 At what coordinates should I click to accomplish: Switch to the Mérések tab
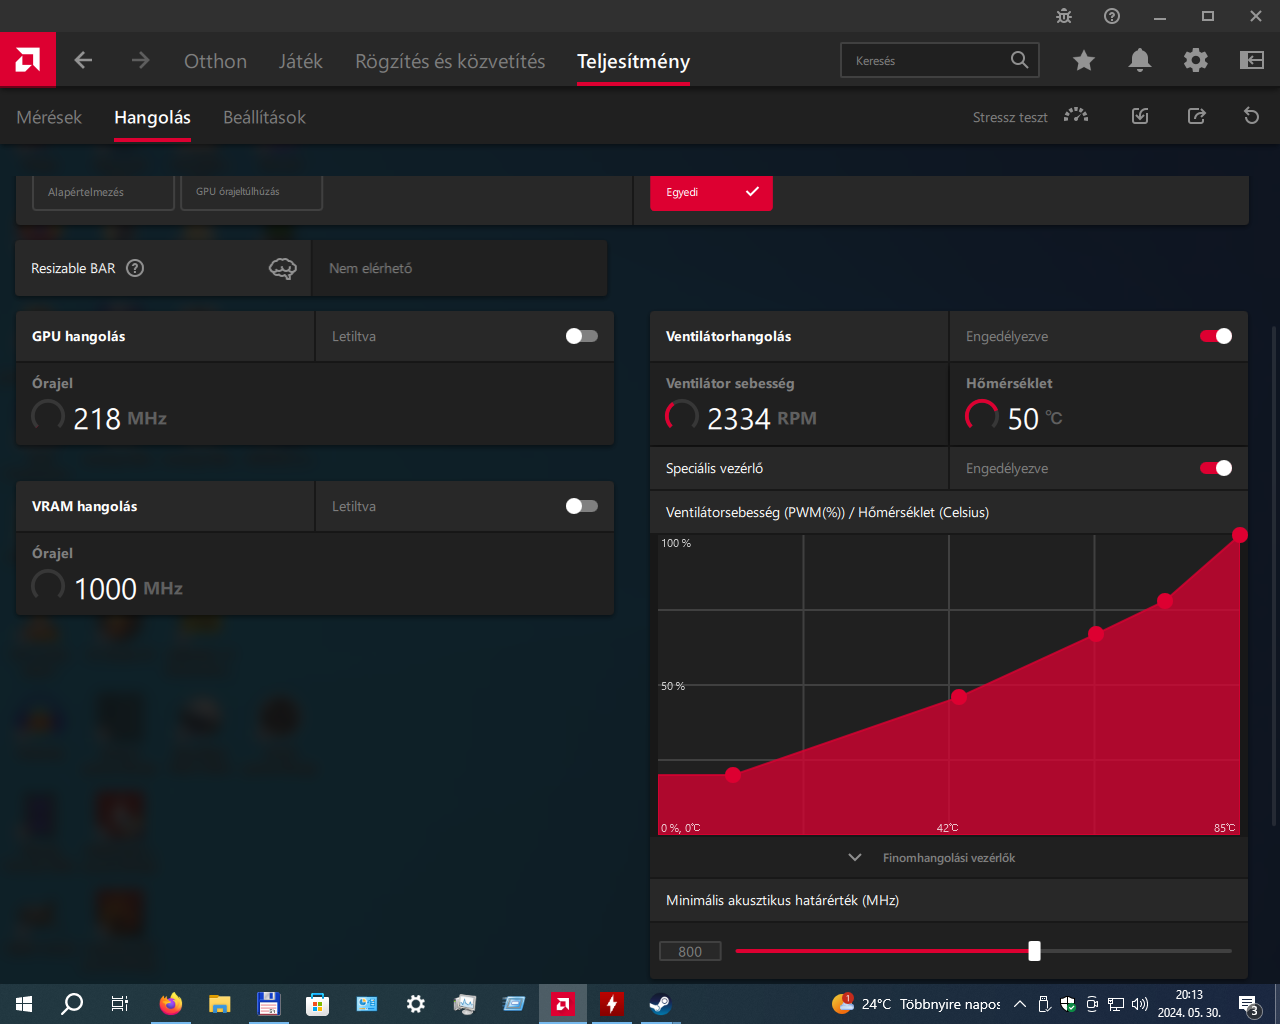pos(48,117)
